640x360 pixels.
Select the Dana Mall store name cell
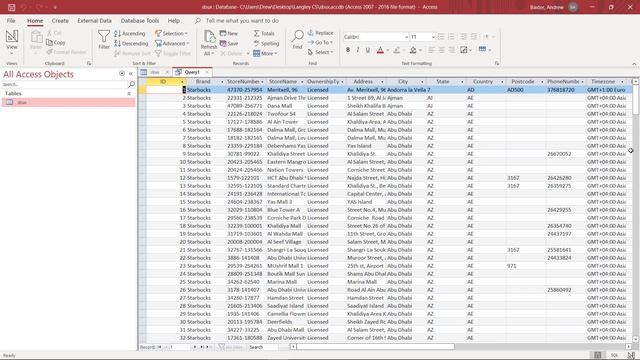(286, 106)
